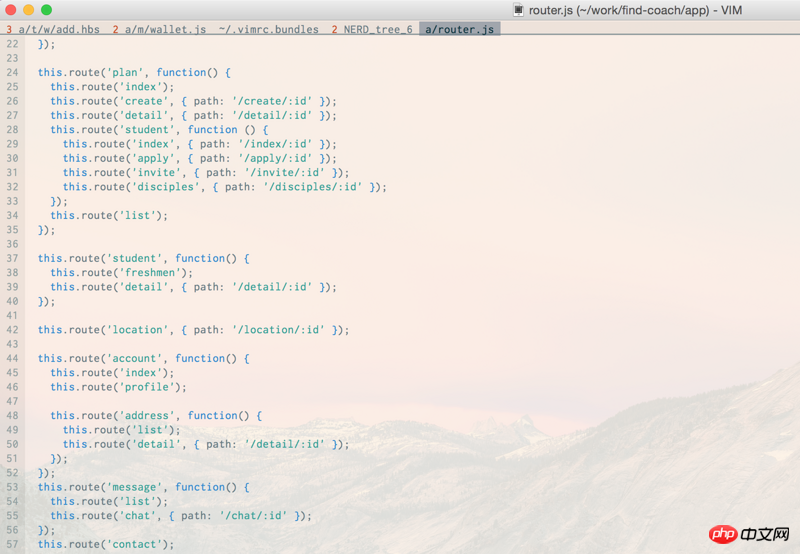Screen dimensions: 800x554
Task: Click 'profile' route on line 46
Action: (x=147, y=387)
